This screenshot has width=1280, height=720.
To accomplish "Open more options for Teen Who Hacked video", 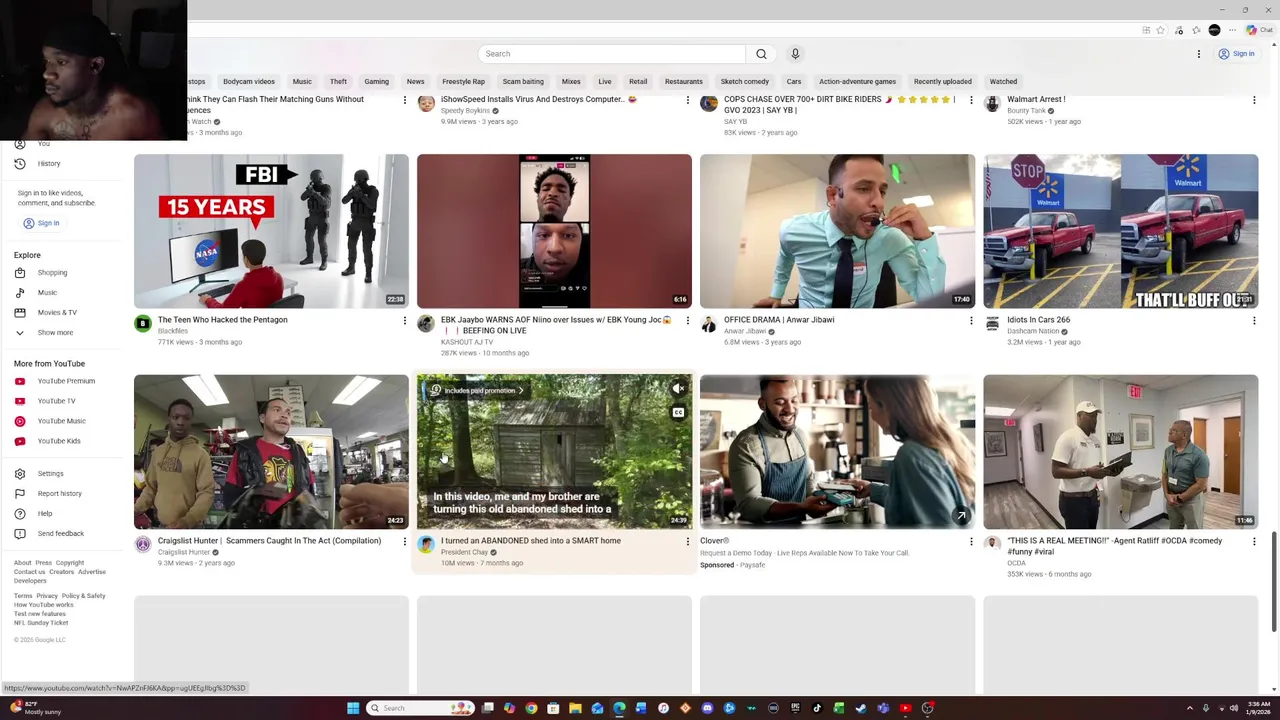I will [x=405, y=321].
